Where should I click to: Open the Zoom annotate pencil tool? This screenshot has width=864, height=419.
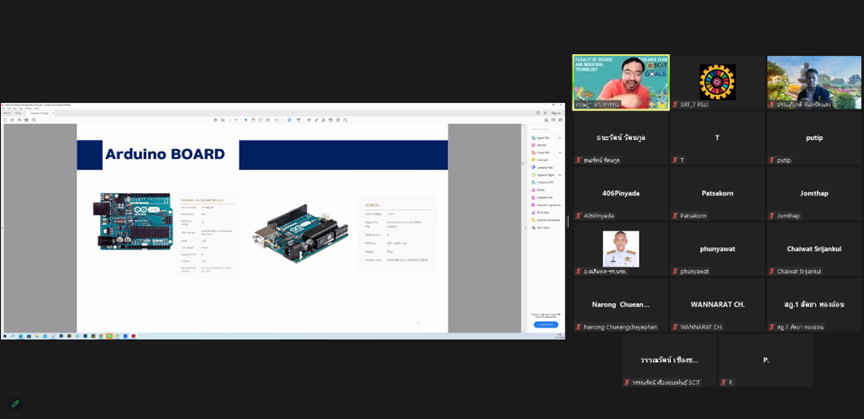(x=15, y=404)
